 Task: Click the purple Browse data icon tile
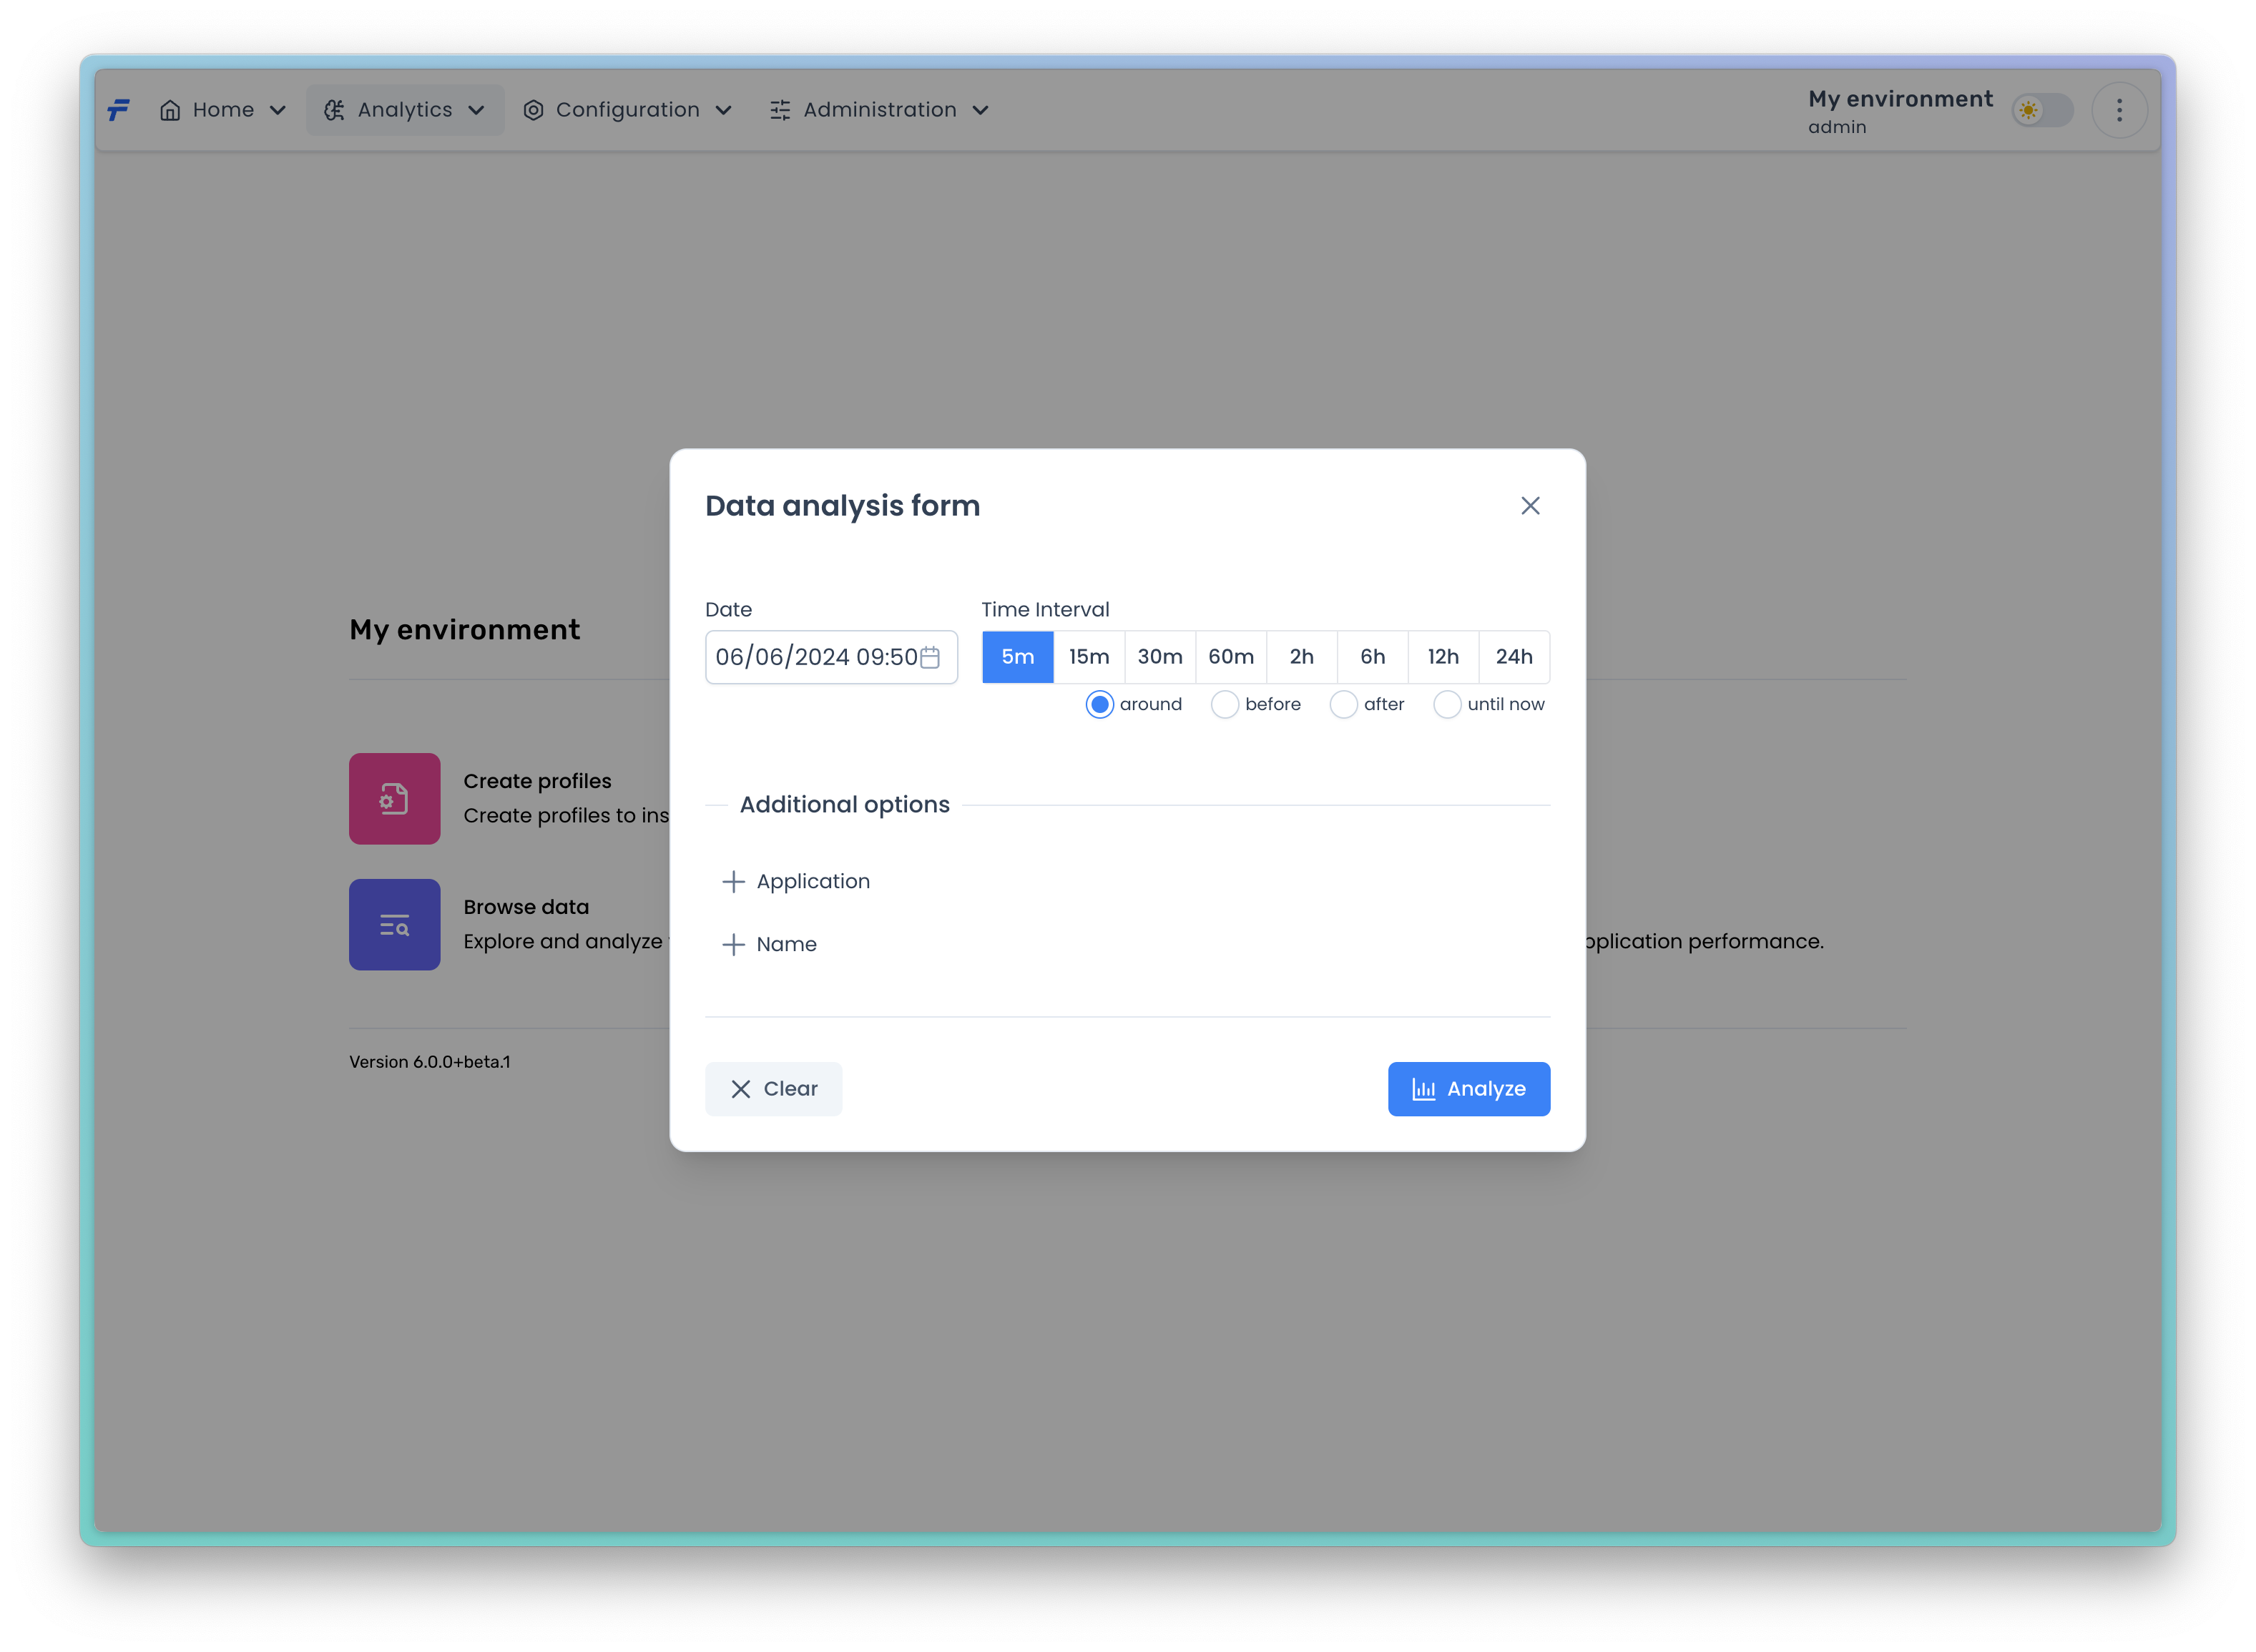pos(394,924)
